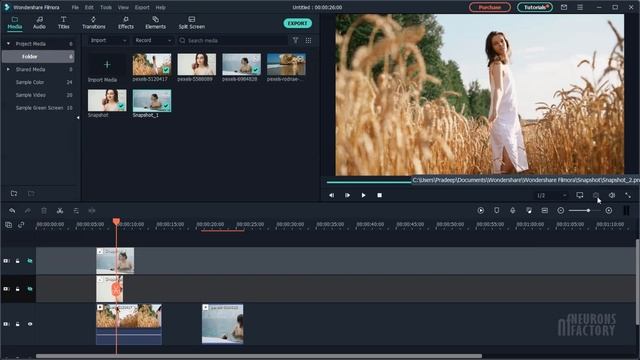Take a snapshot with camera icon
This screenshot has width=640, height=360.
(x=596, y=196)
